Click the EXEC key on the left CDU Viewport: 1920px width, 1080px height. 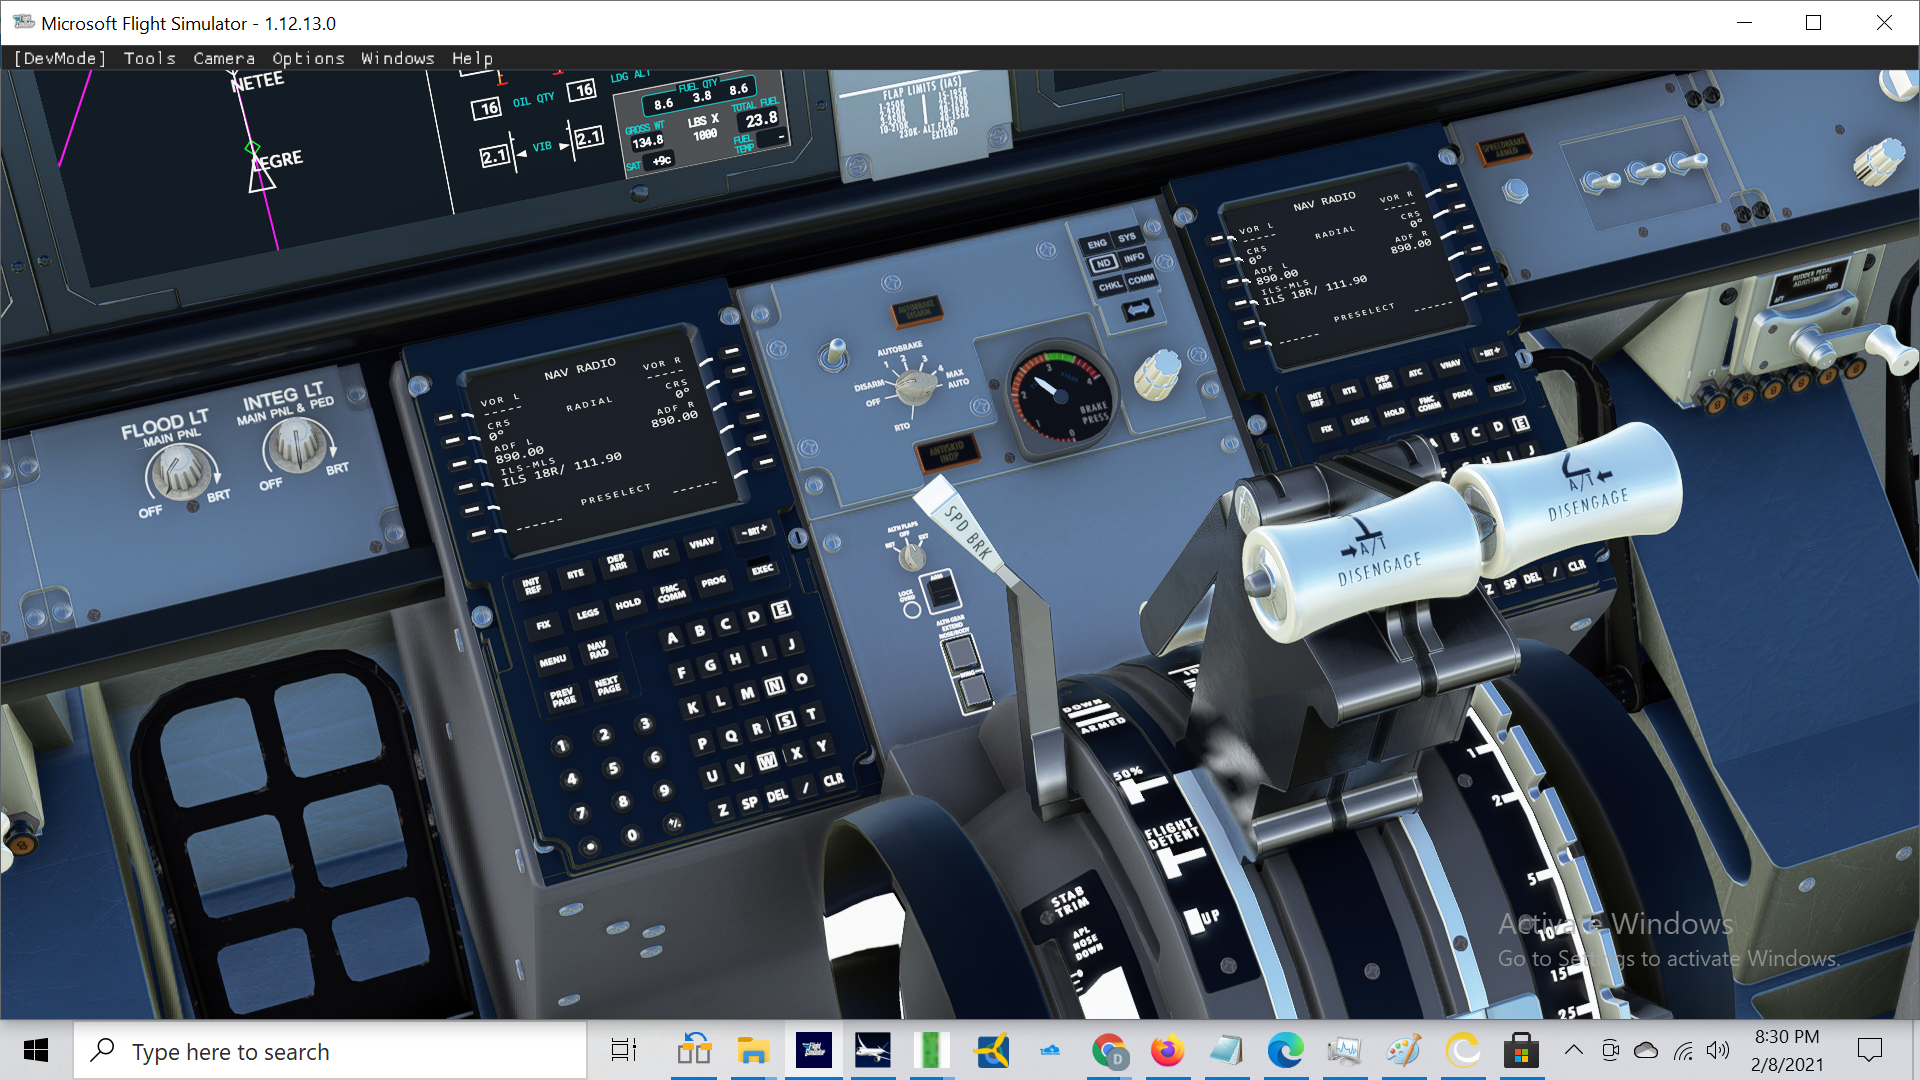(763, 569)
